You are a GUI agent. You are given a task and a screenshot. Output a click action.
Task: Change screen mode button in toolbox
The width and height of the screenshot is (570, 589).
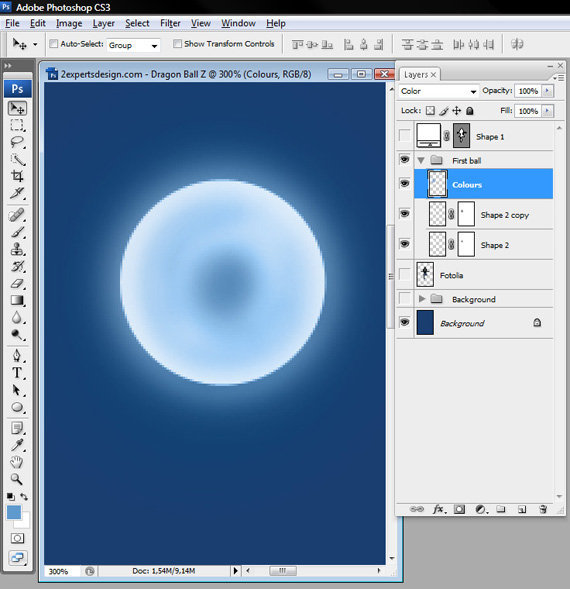pyautogui.click(x=17, y=557)
